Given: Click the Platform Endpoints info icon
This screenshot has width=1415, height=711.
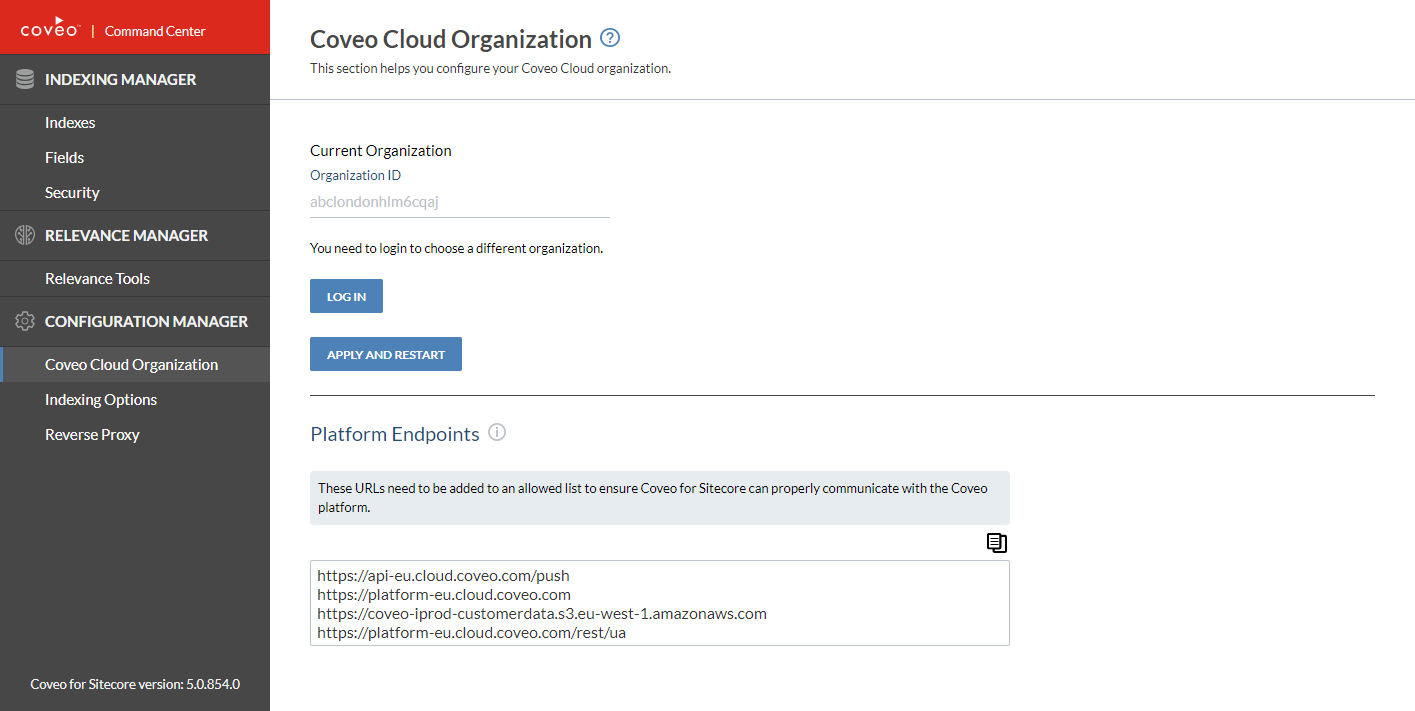Looking at the screenshot, I should click(x=497, y=433).
